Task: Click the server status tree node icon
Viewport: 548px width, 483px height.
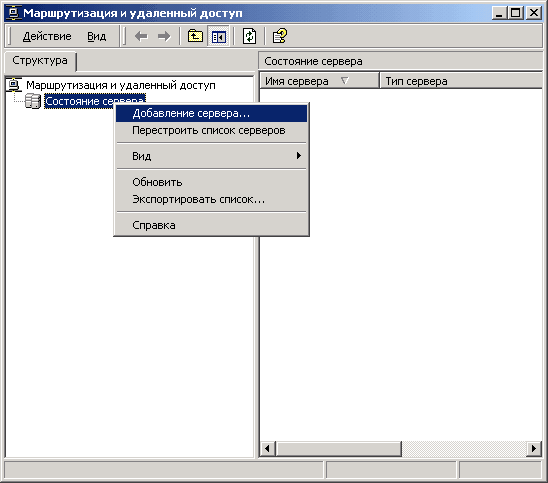Action: click(33, 101)
